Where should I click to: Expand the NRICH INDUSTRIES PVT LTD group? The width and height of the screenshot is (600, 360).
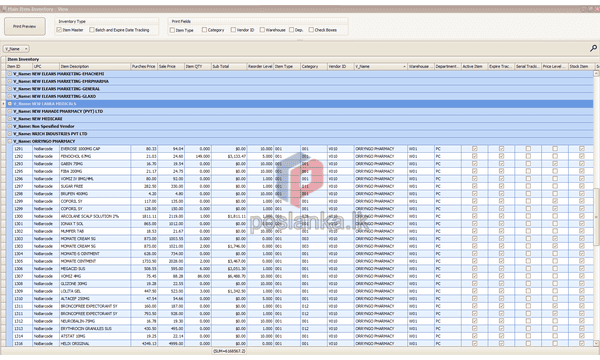tap(10, 134)
